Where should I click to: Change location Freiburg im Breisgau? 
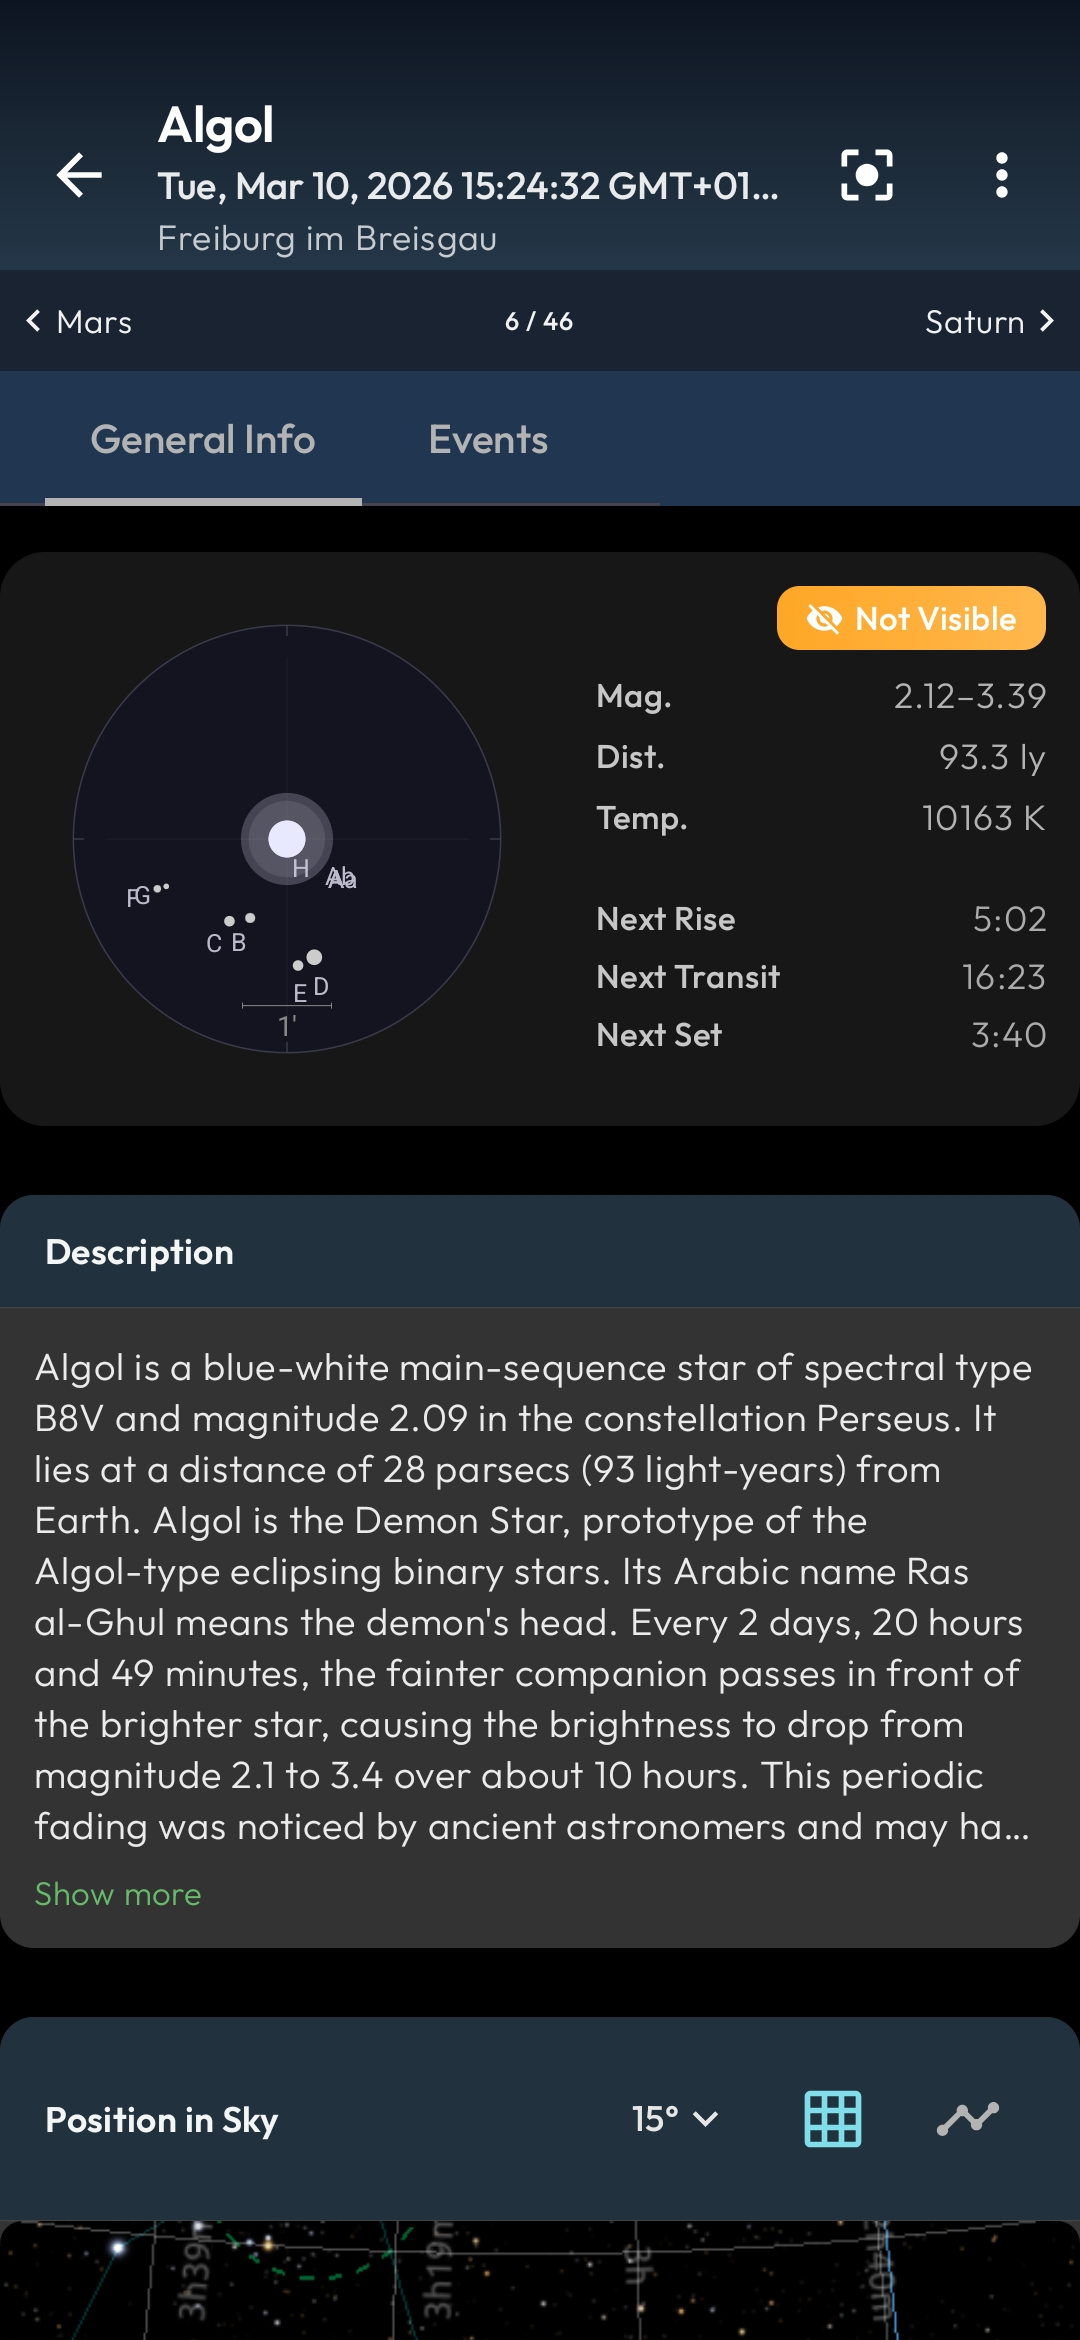pos(328,238)
